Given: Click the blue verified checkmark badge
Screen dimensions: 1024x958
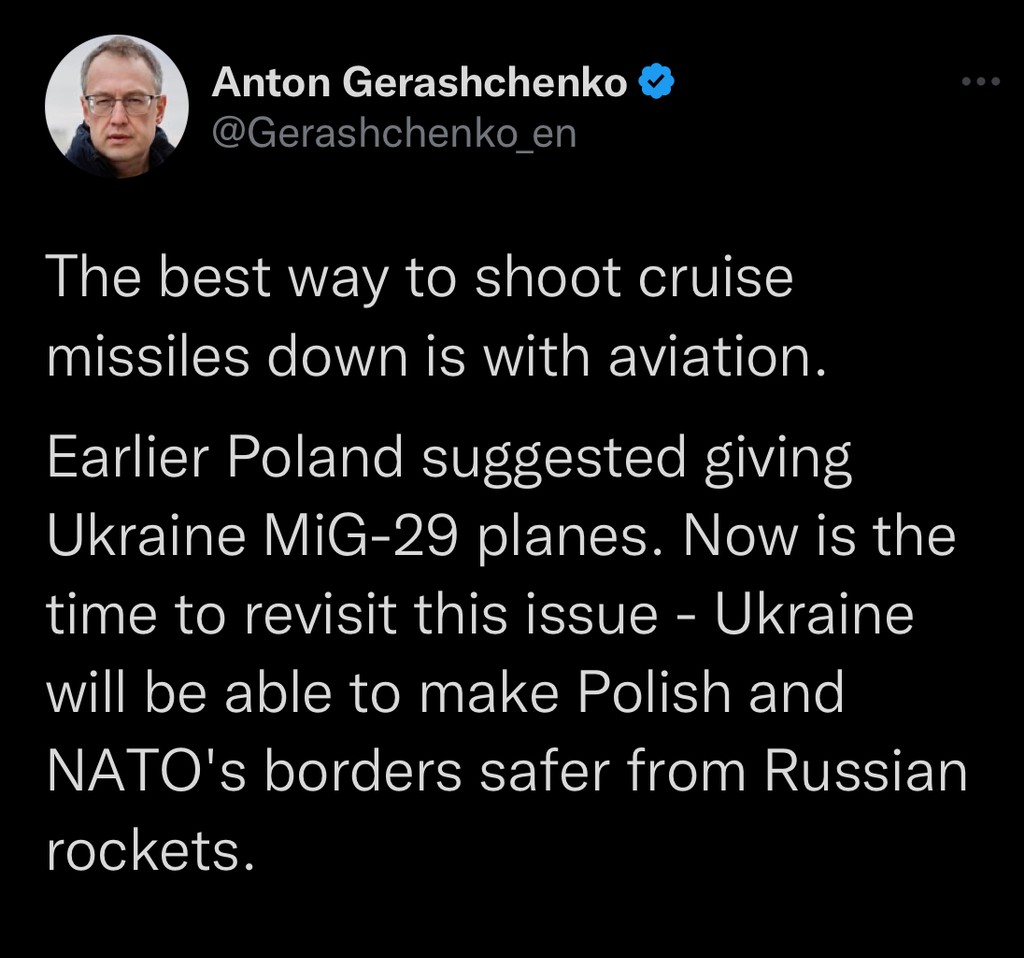Looking at the screenshot, I should pos(655,82).
